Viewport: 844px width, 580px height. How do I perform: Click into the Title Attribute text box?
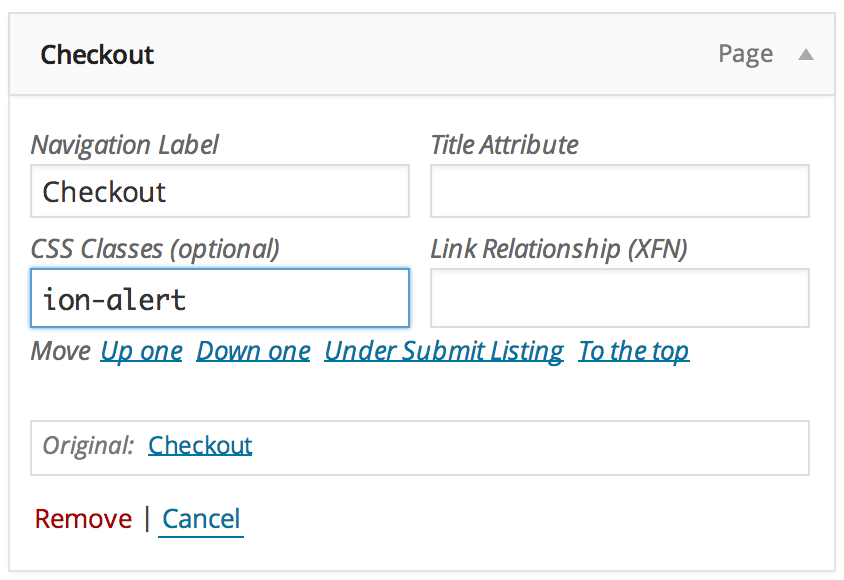619,191
